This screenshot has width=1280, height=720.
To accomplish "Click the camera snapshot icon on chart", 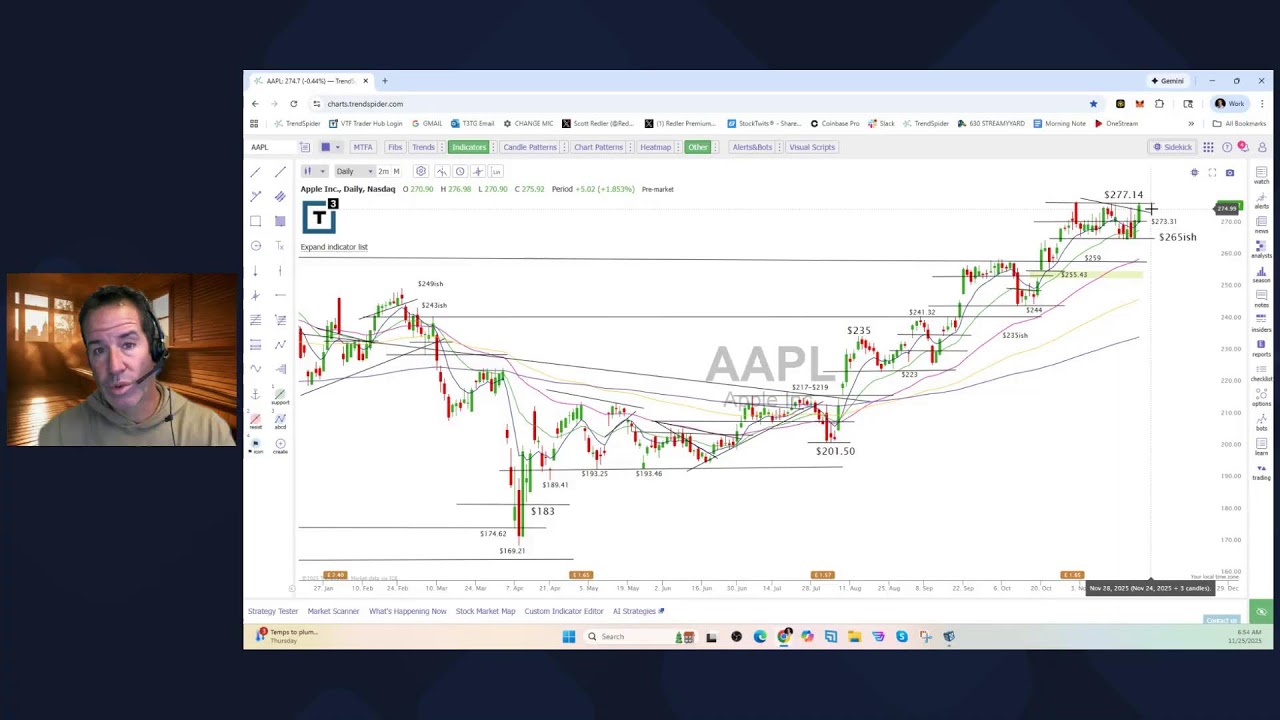I will 1230,173.
